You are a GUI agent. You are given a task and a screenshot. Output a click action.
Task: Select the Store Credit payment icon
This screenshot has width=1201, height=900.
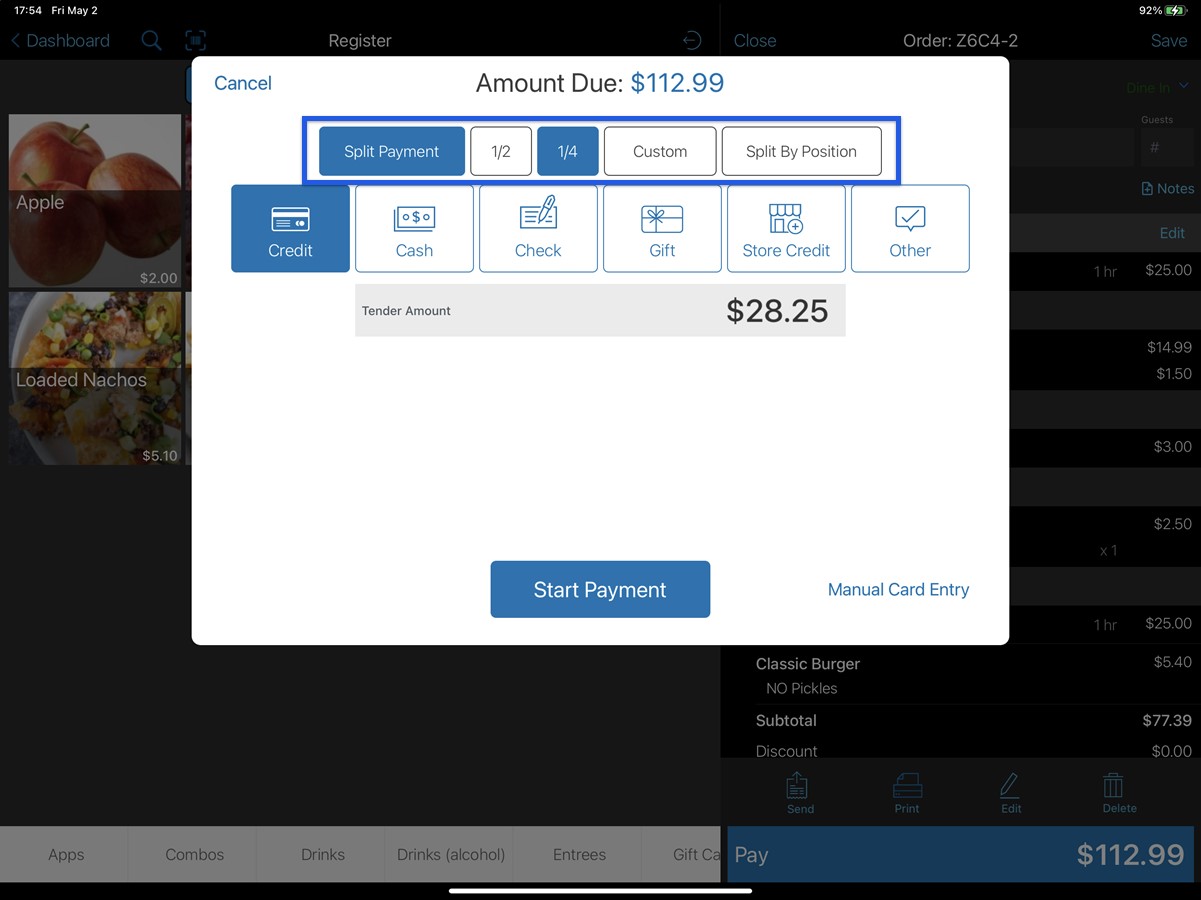786,228
